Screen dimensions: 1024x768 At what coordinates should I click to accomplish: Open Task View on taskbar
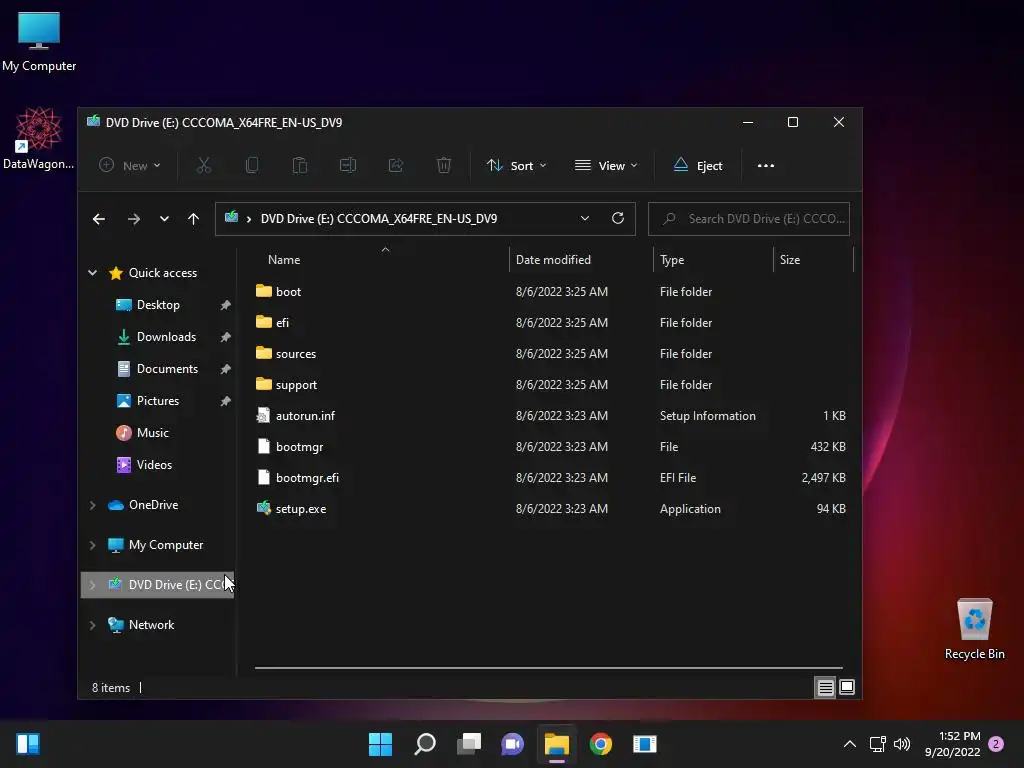(x=469, y=744)
